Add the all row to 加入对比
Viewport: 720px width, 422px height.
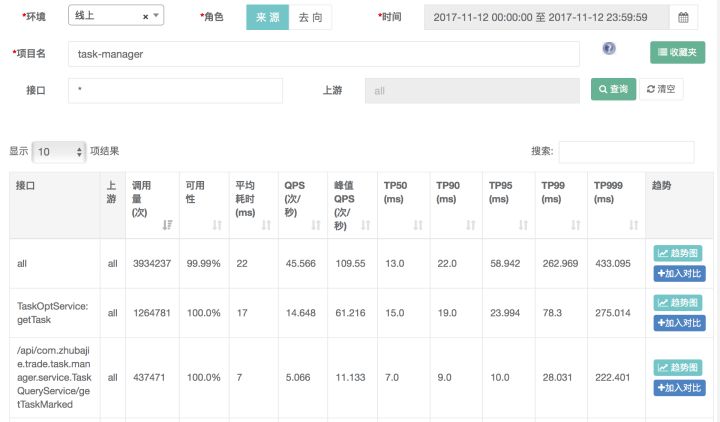pos(678,273)
